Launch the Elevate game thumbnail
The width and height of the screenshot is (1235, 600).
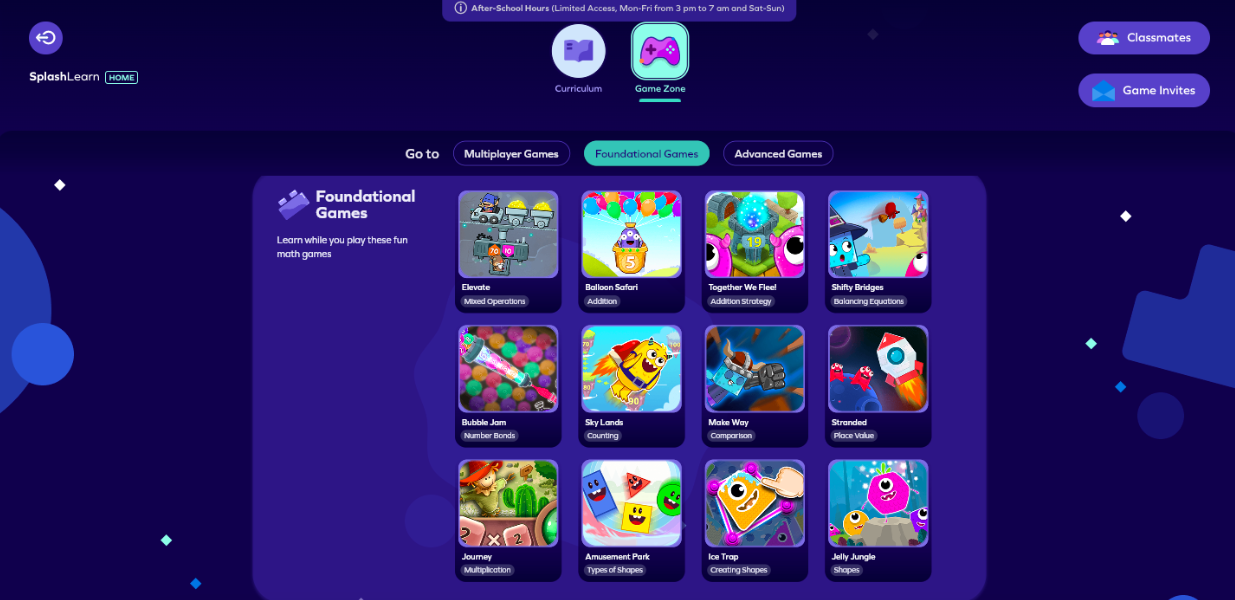tap(508, 234)
